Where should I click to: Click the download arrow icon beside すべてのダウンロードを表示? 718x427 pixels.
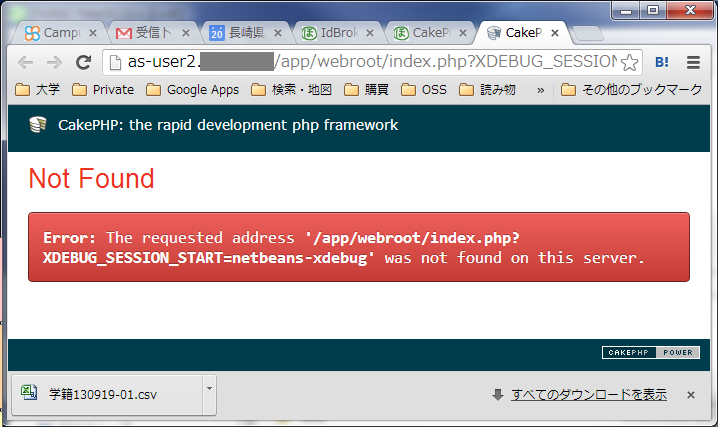(498, 395)
